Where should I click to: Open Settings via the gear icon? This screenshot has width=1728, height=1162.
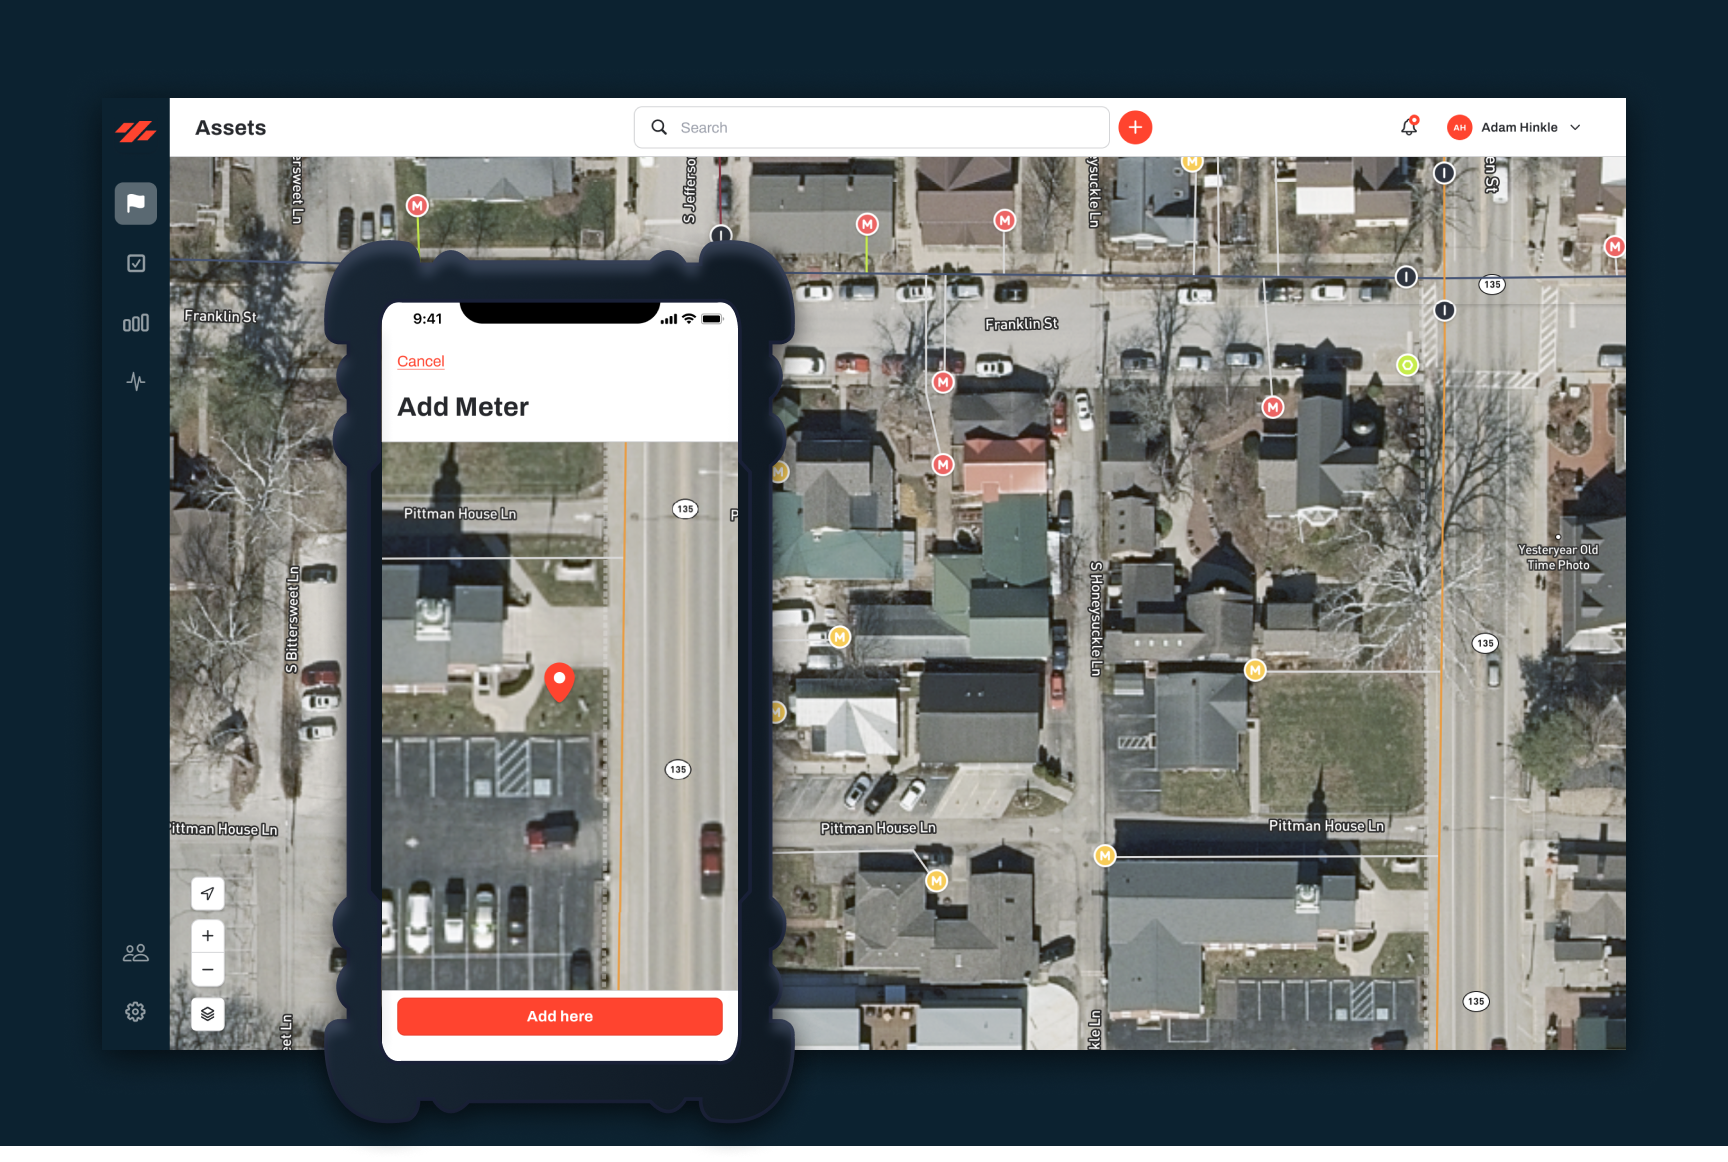135,1011
